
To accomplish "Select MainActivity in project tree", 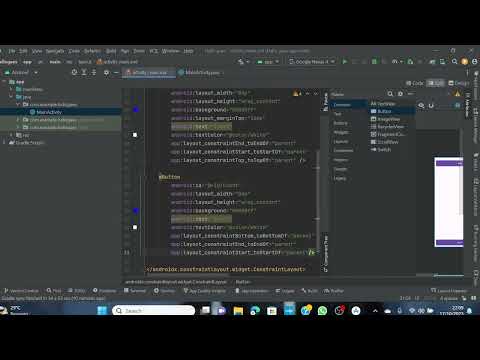I will coord(49,112).
